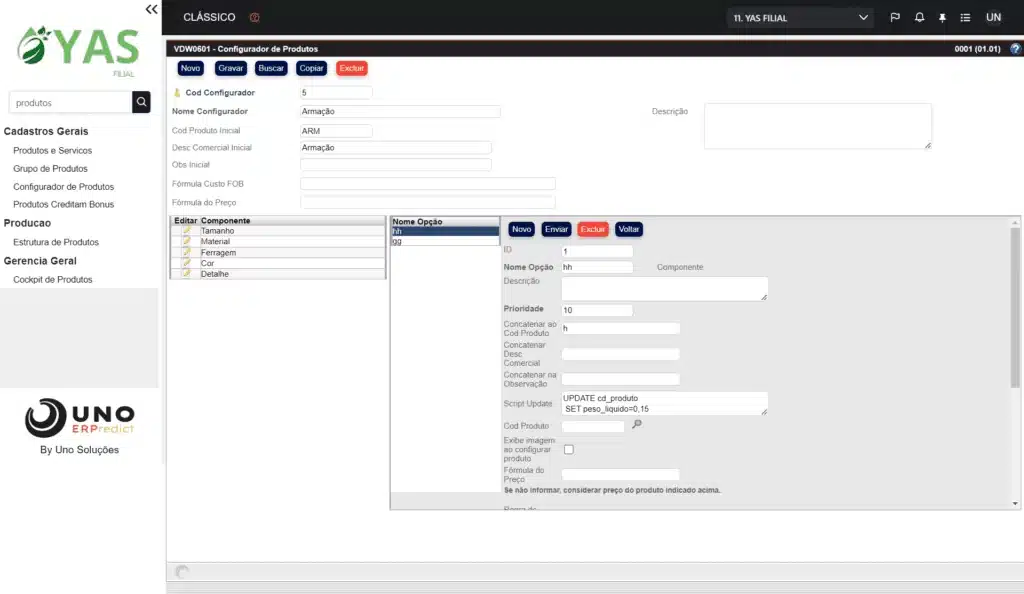
Task: Click the option panel vertical scrollbar
Action: (1014, 307)
